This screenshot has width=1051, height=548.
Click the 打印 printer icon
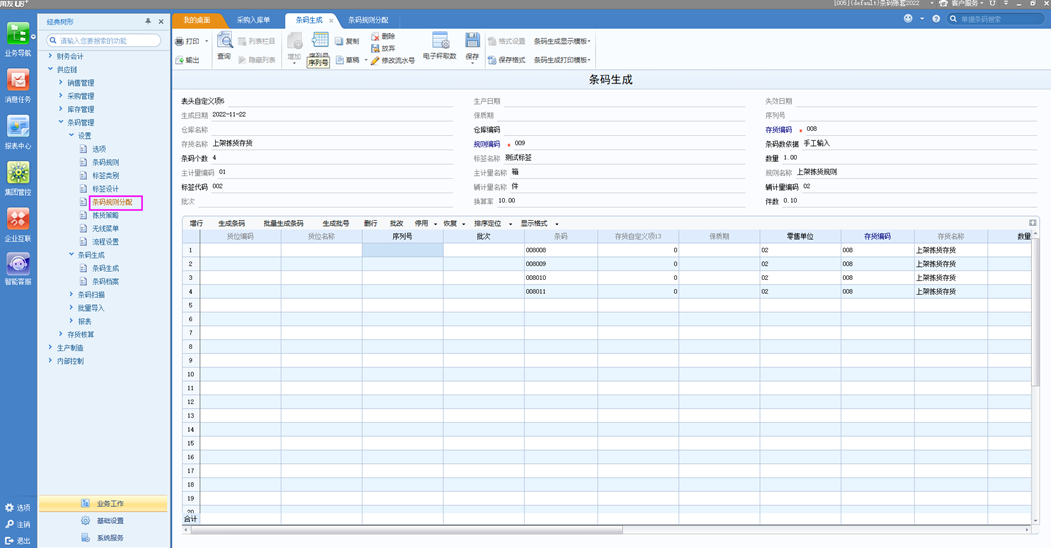coord(180,41)
